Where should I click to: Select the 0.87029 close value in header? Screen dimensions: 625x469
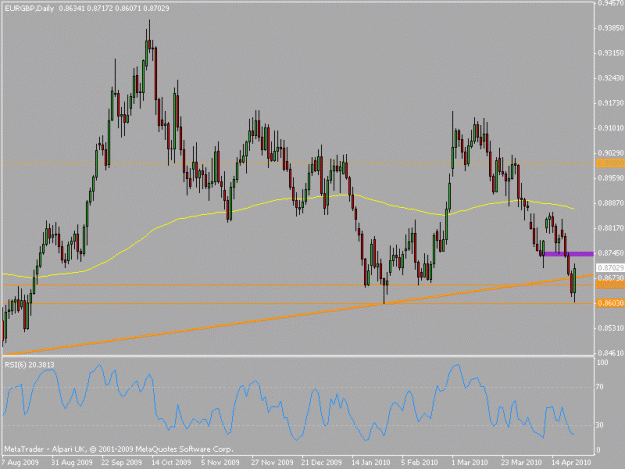coord(156,8)
